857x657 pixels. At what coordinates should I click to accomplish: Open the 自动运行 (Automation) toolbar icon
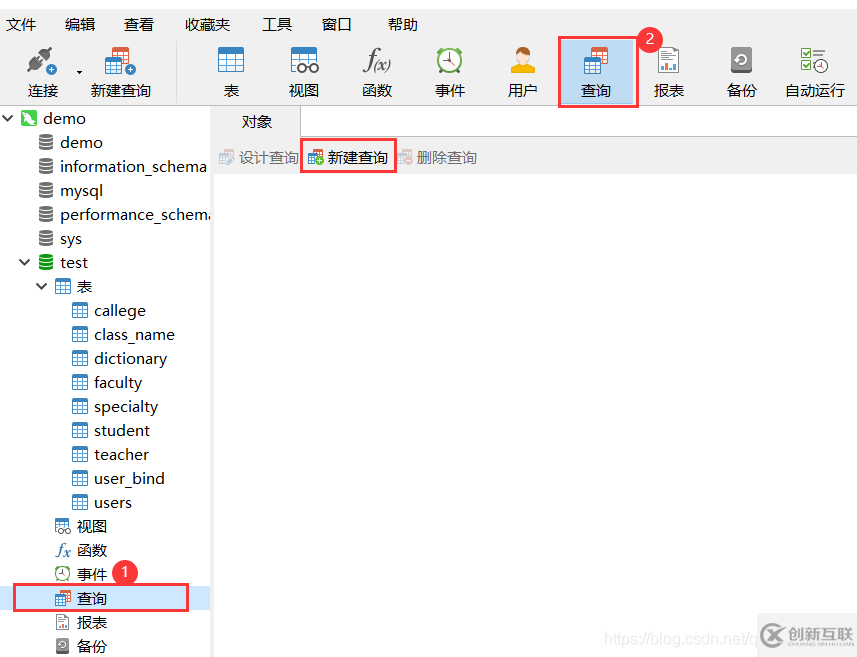pyautogui.click(x=814, y=73)
